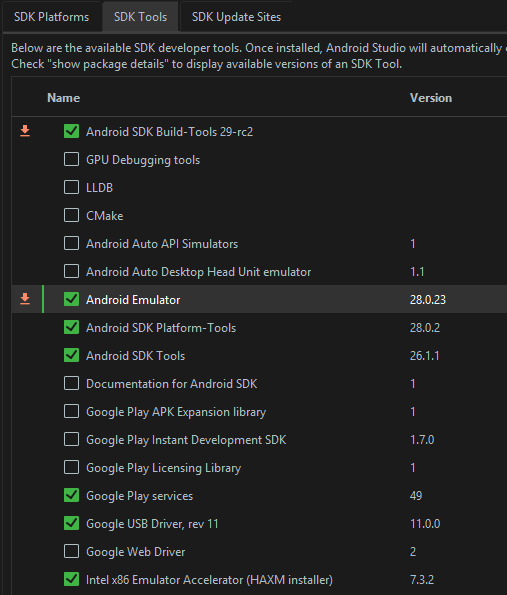Screen dimensions: 507x595
Task: Click the Google USB Driver, rev 11 label
Action: [x=152, y=524]
